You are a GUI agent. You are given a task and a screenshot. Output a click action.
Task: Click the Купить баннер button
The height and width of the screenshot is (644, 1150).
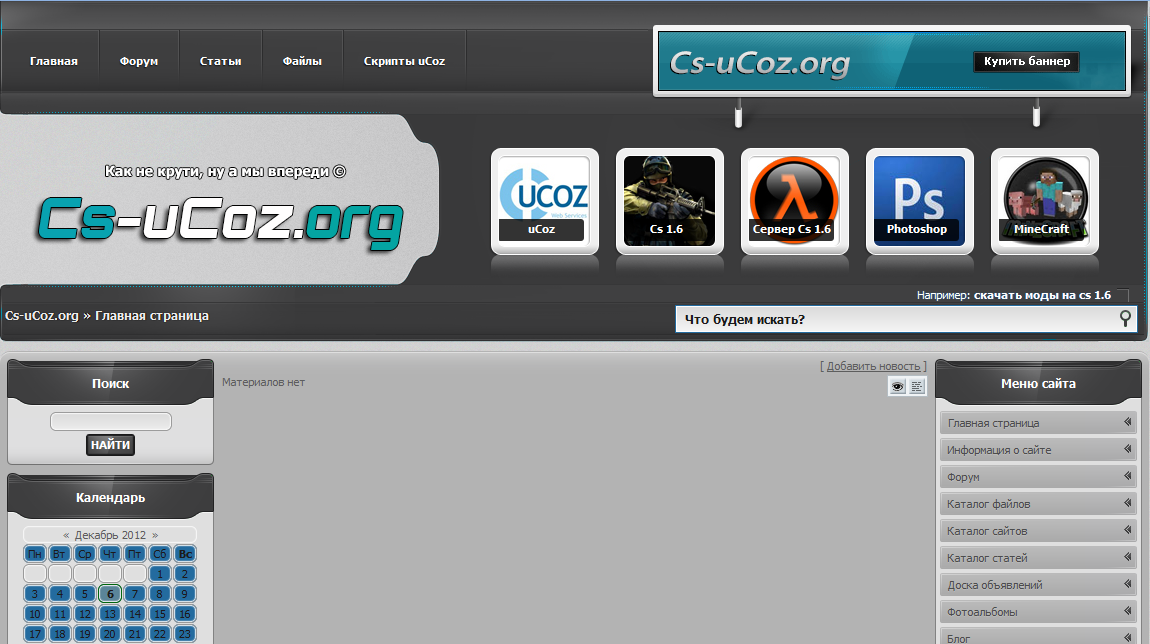1027,62
